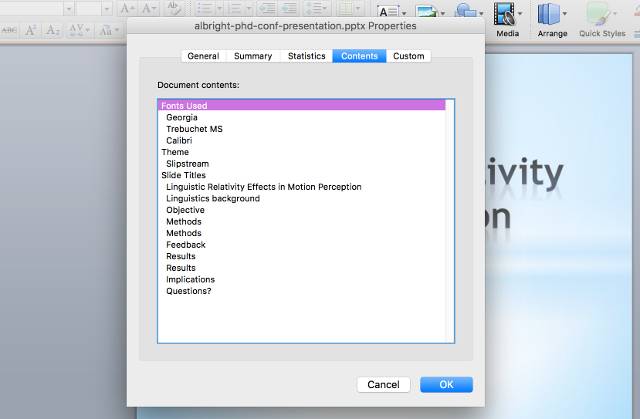Click the Increase Font Size icon
Viewport: 640px width, 419px height.
click(127, 9)
